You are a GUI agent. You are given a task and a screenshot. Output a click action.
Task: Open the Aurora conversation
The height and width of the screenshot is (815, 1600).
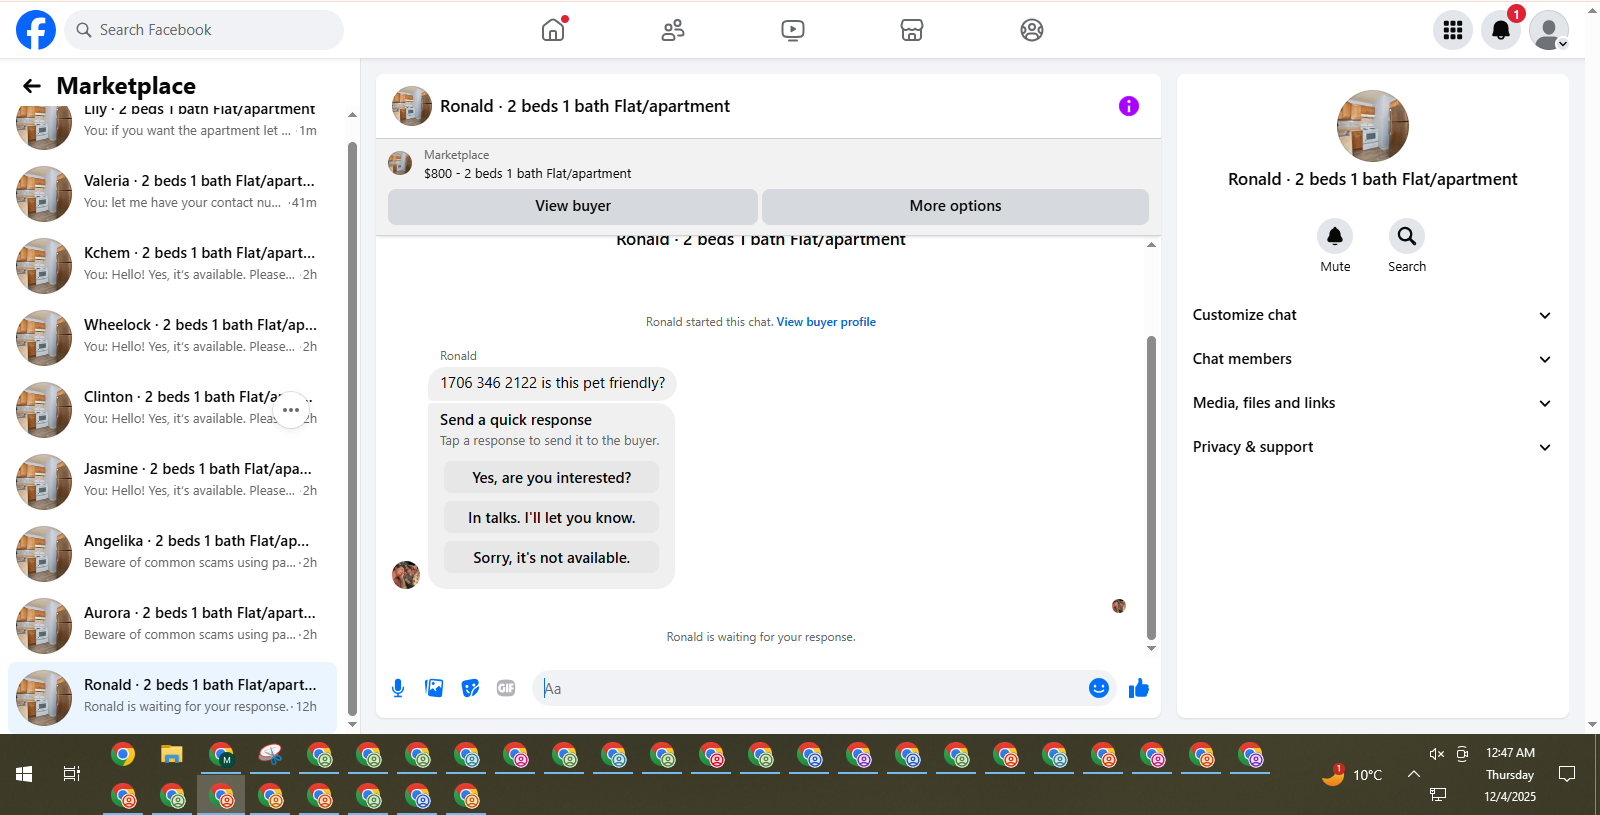172,626
